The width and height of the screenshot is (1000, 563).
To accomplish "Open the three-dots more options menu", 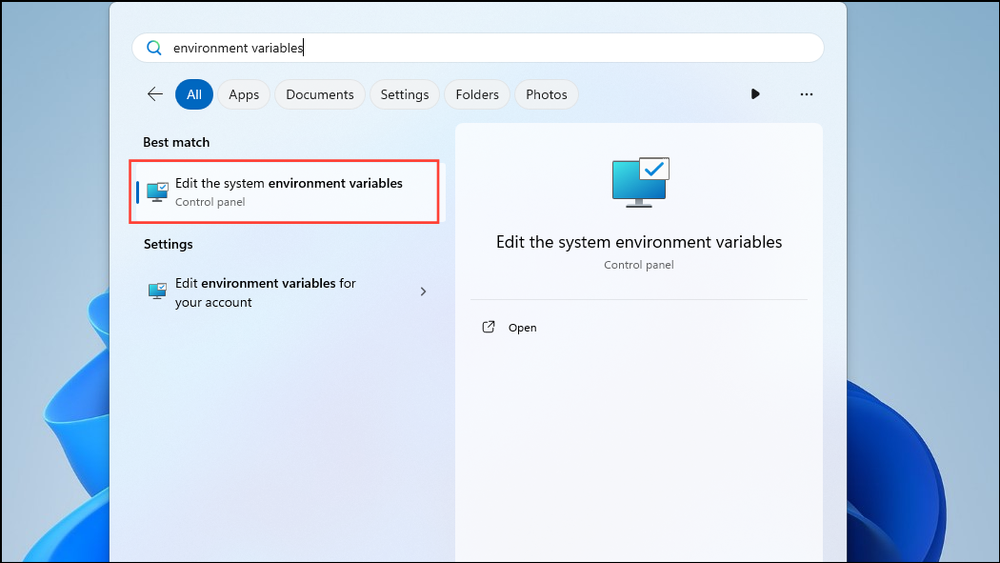I will (x=806, y=94).
